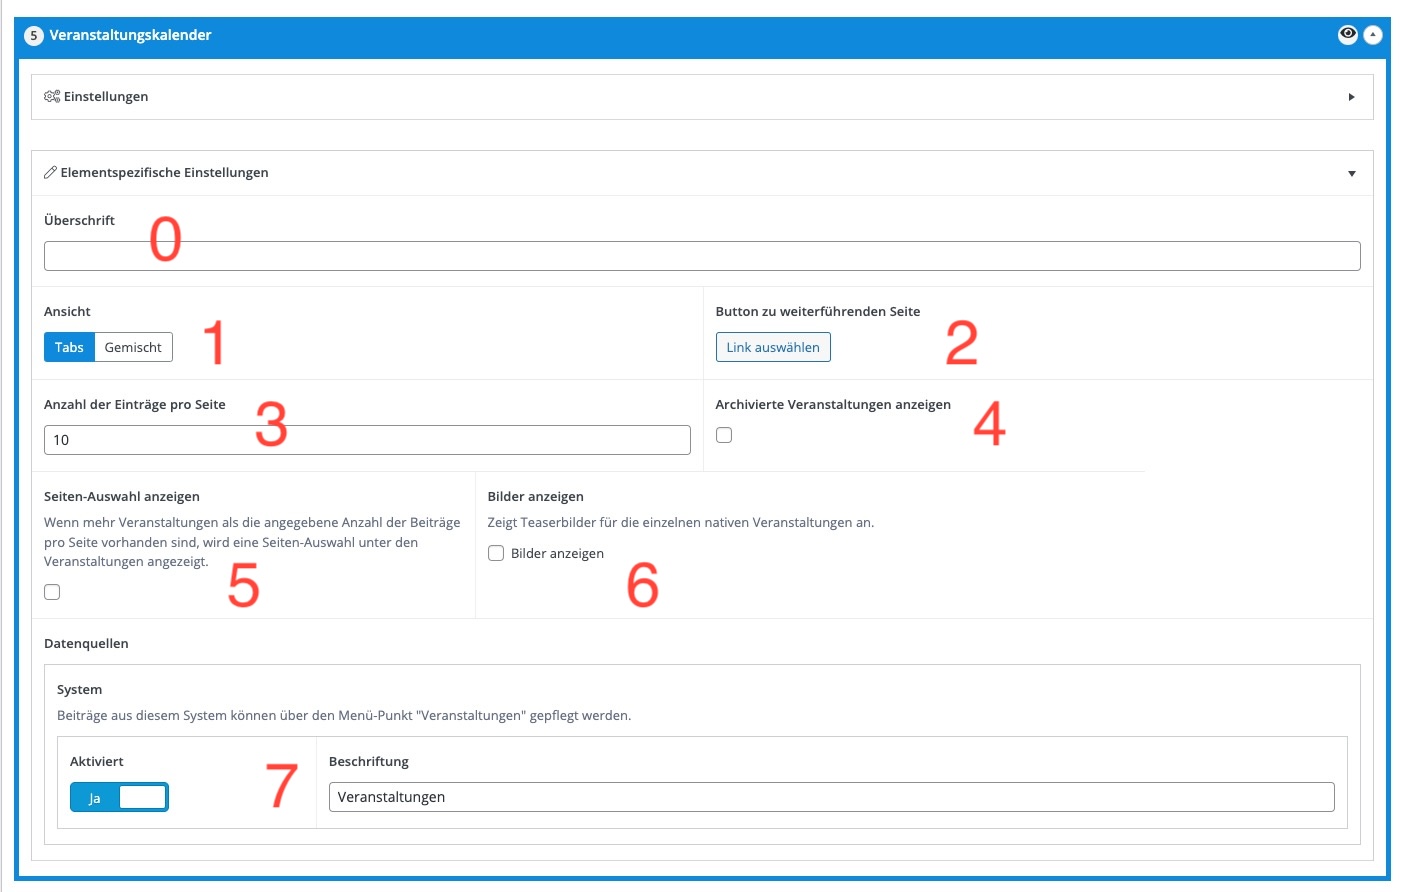Toggle the eye visibility icon in Veranstaltungskalender header

(1347, 35)
